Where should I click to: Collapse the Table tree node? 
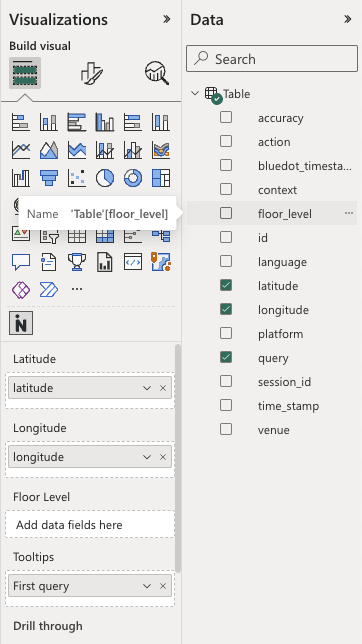pos(195,93)
